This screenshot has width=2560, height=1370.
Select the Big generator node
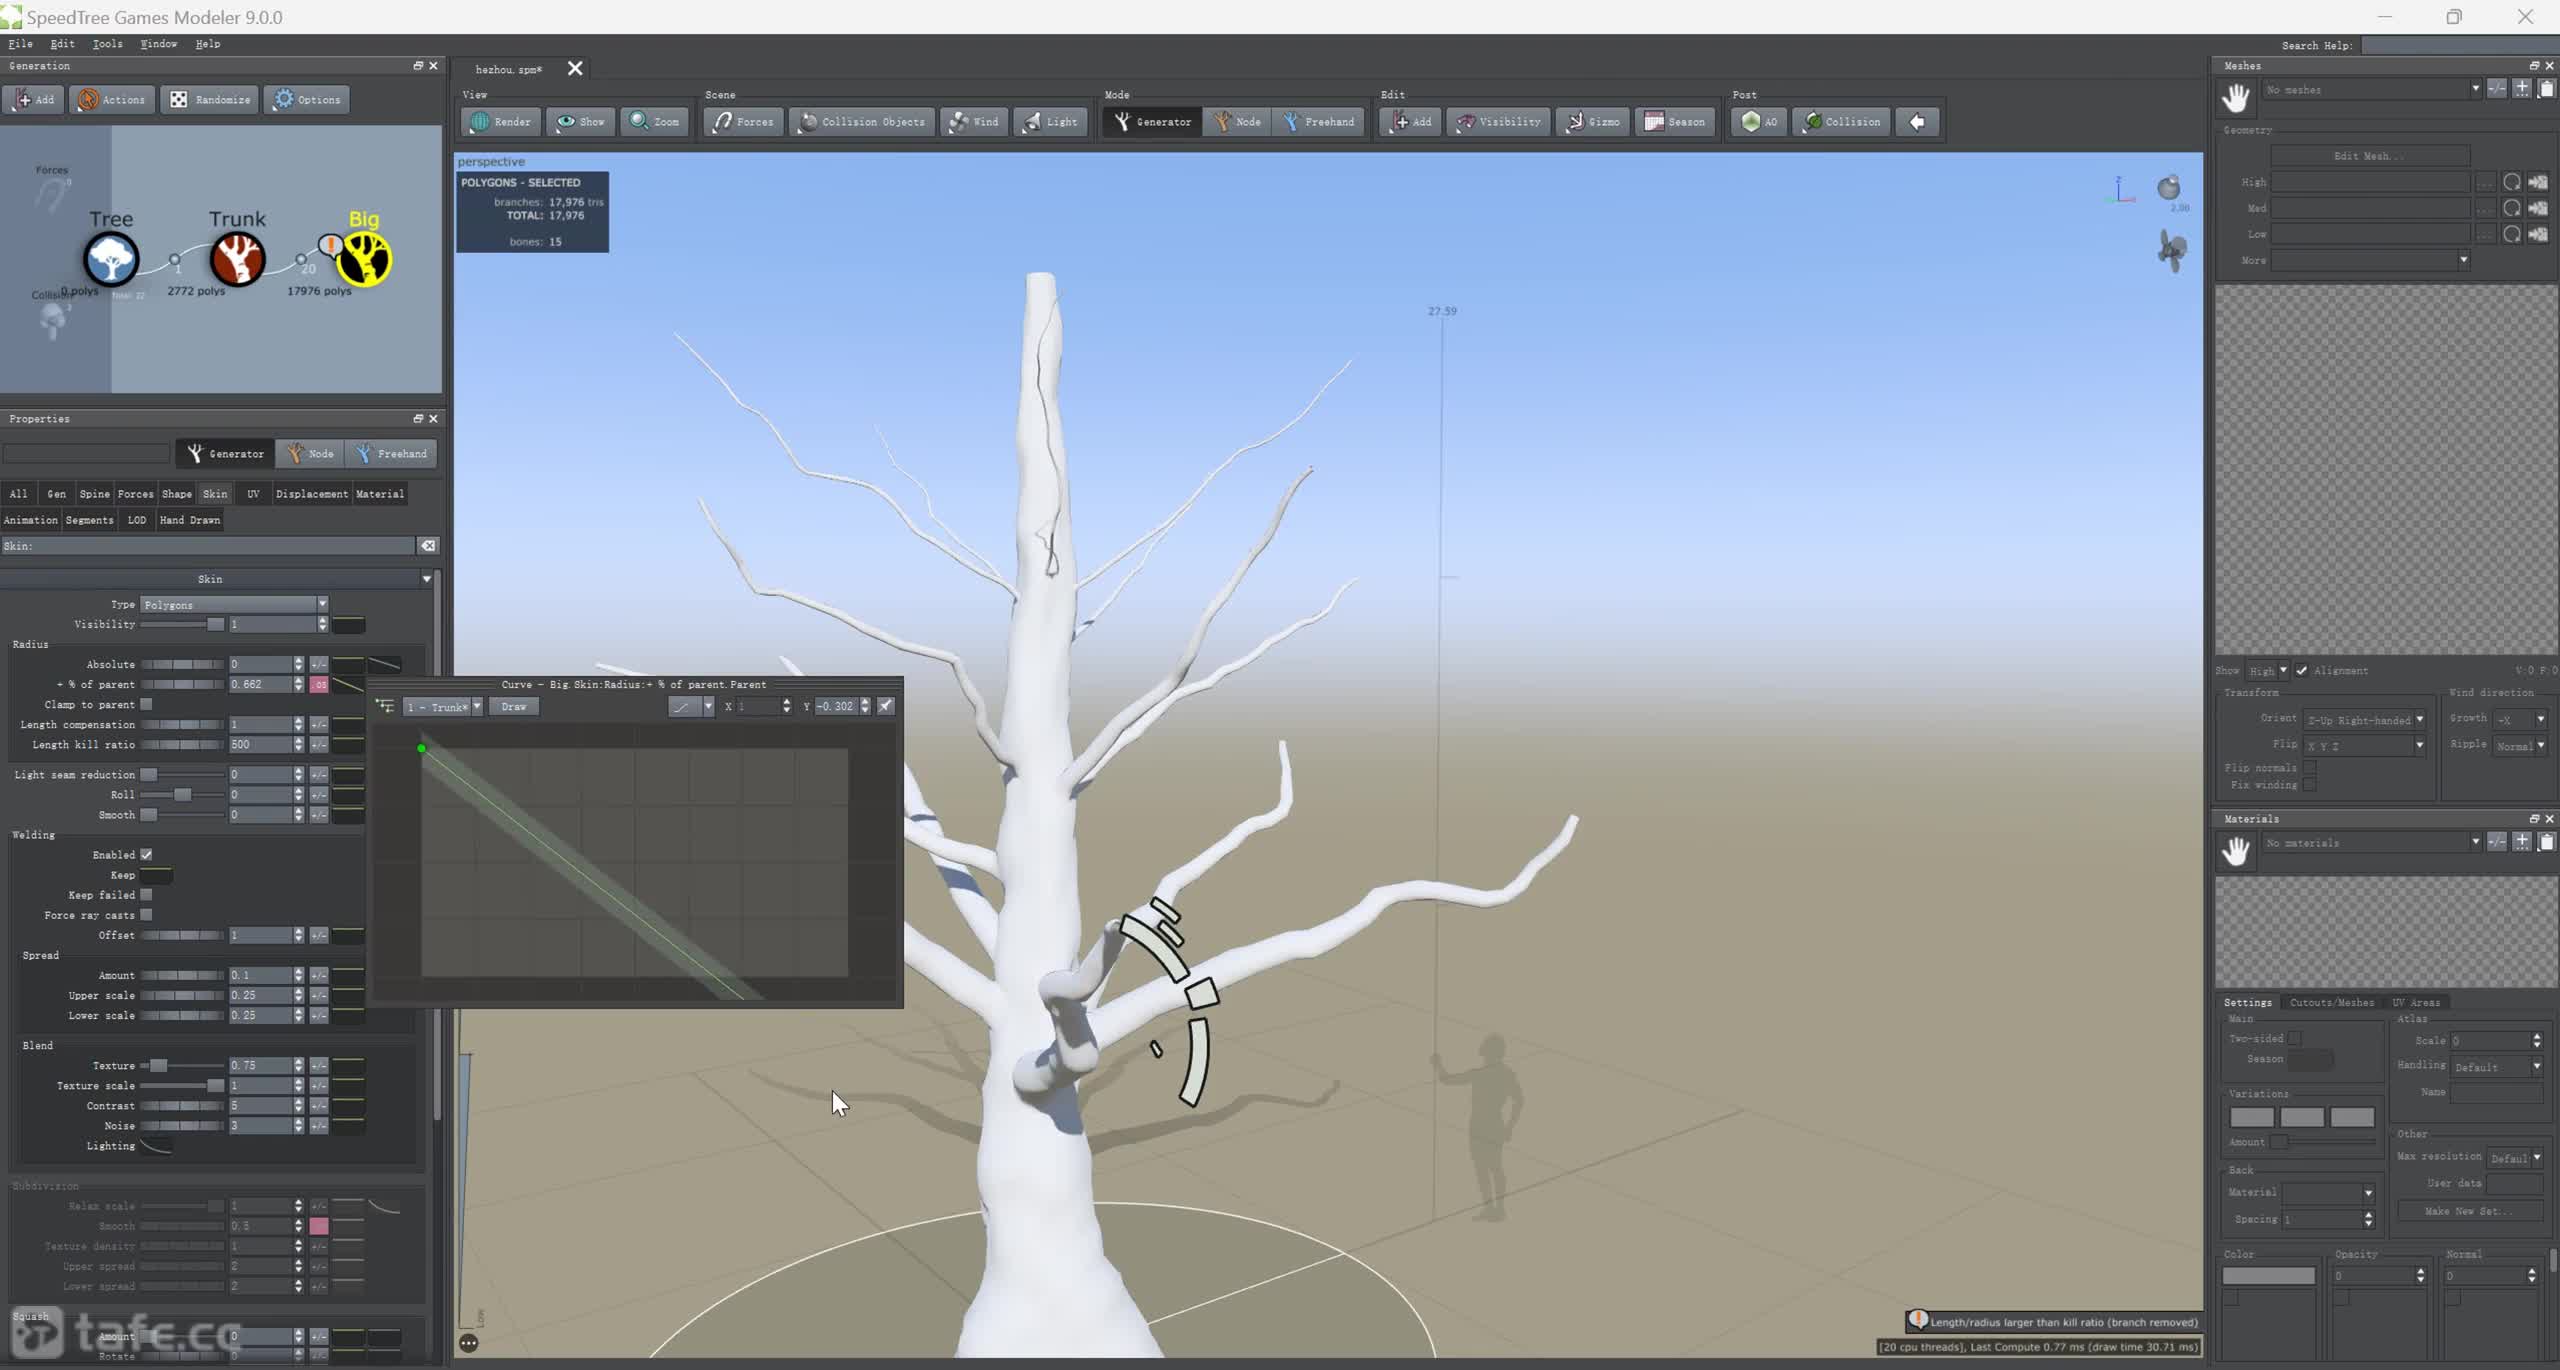point(364,260)
